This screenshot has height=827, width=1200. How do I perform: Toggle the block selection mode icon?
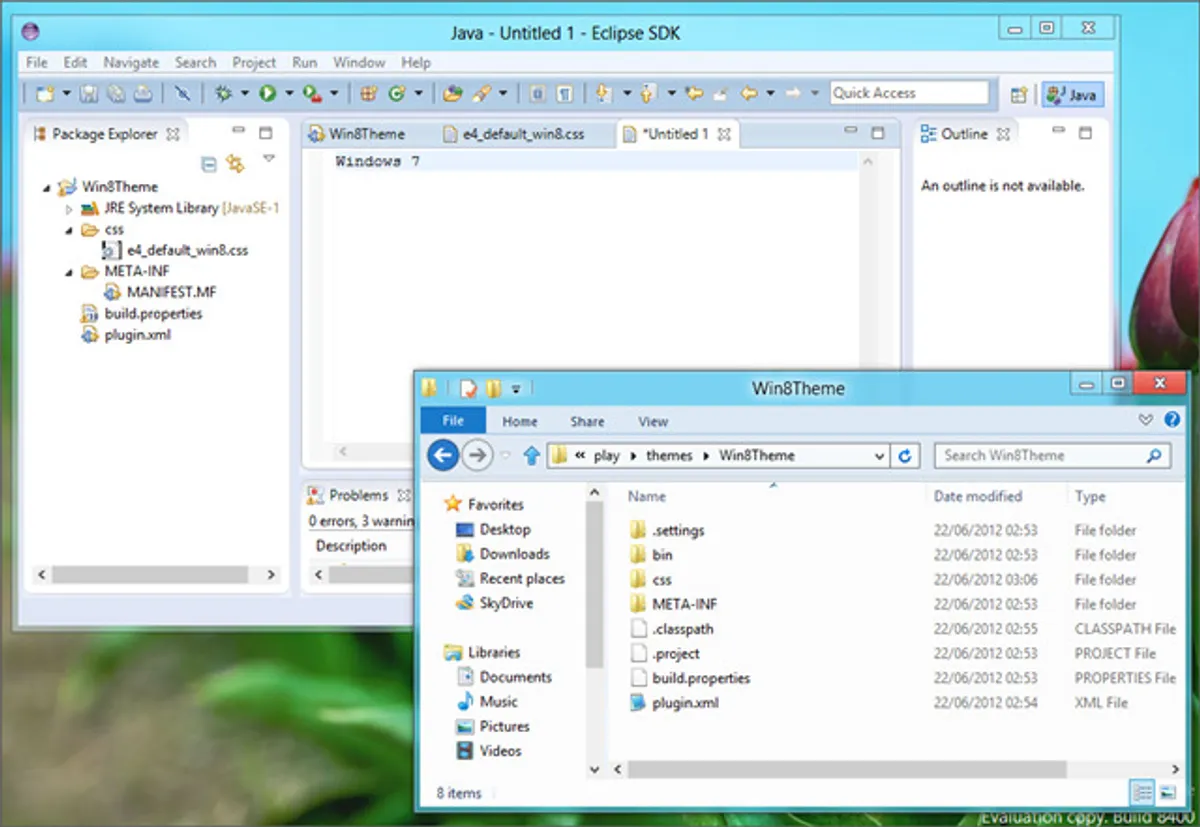click(x=538, y=93)
